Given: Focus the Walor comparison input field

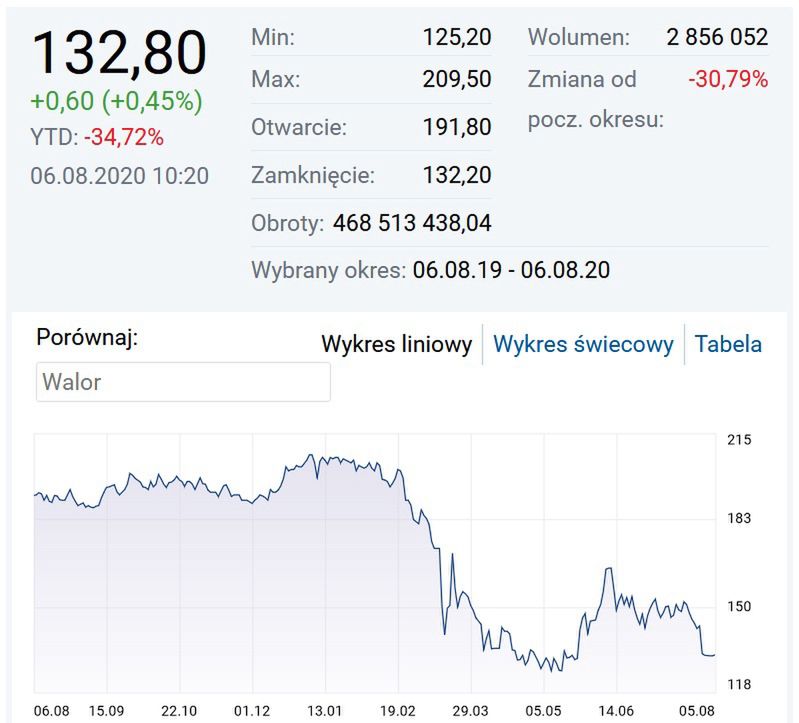Looking at the screenshot, I should point(183,382).
